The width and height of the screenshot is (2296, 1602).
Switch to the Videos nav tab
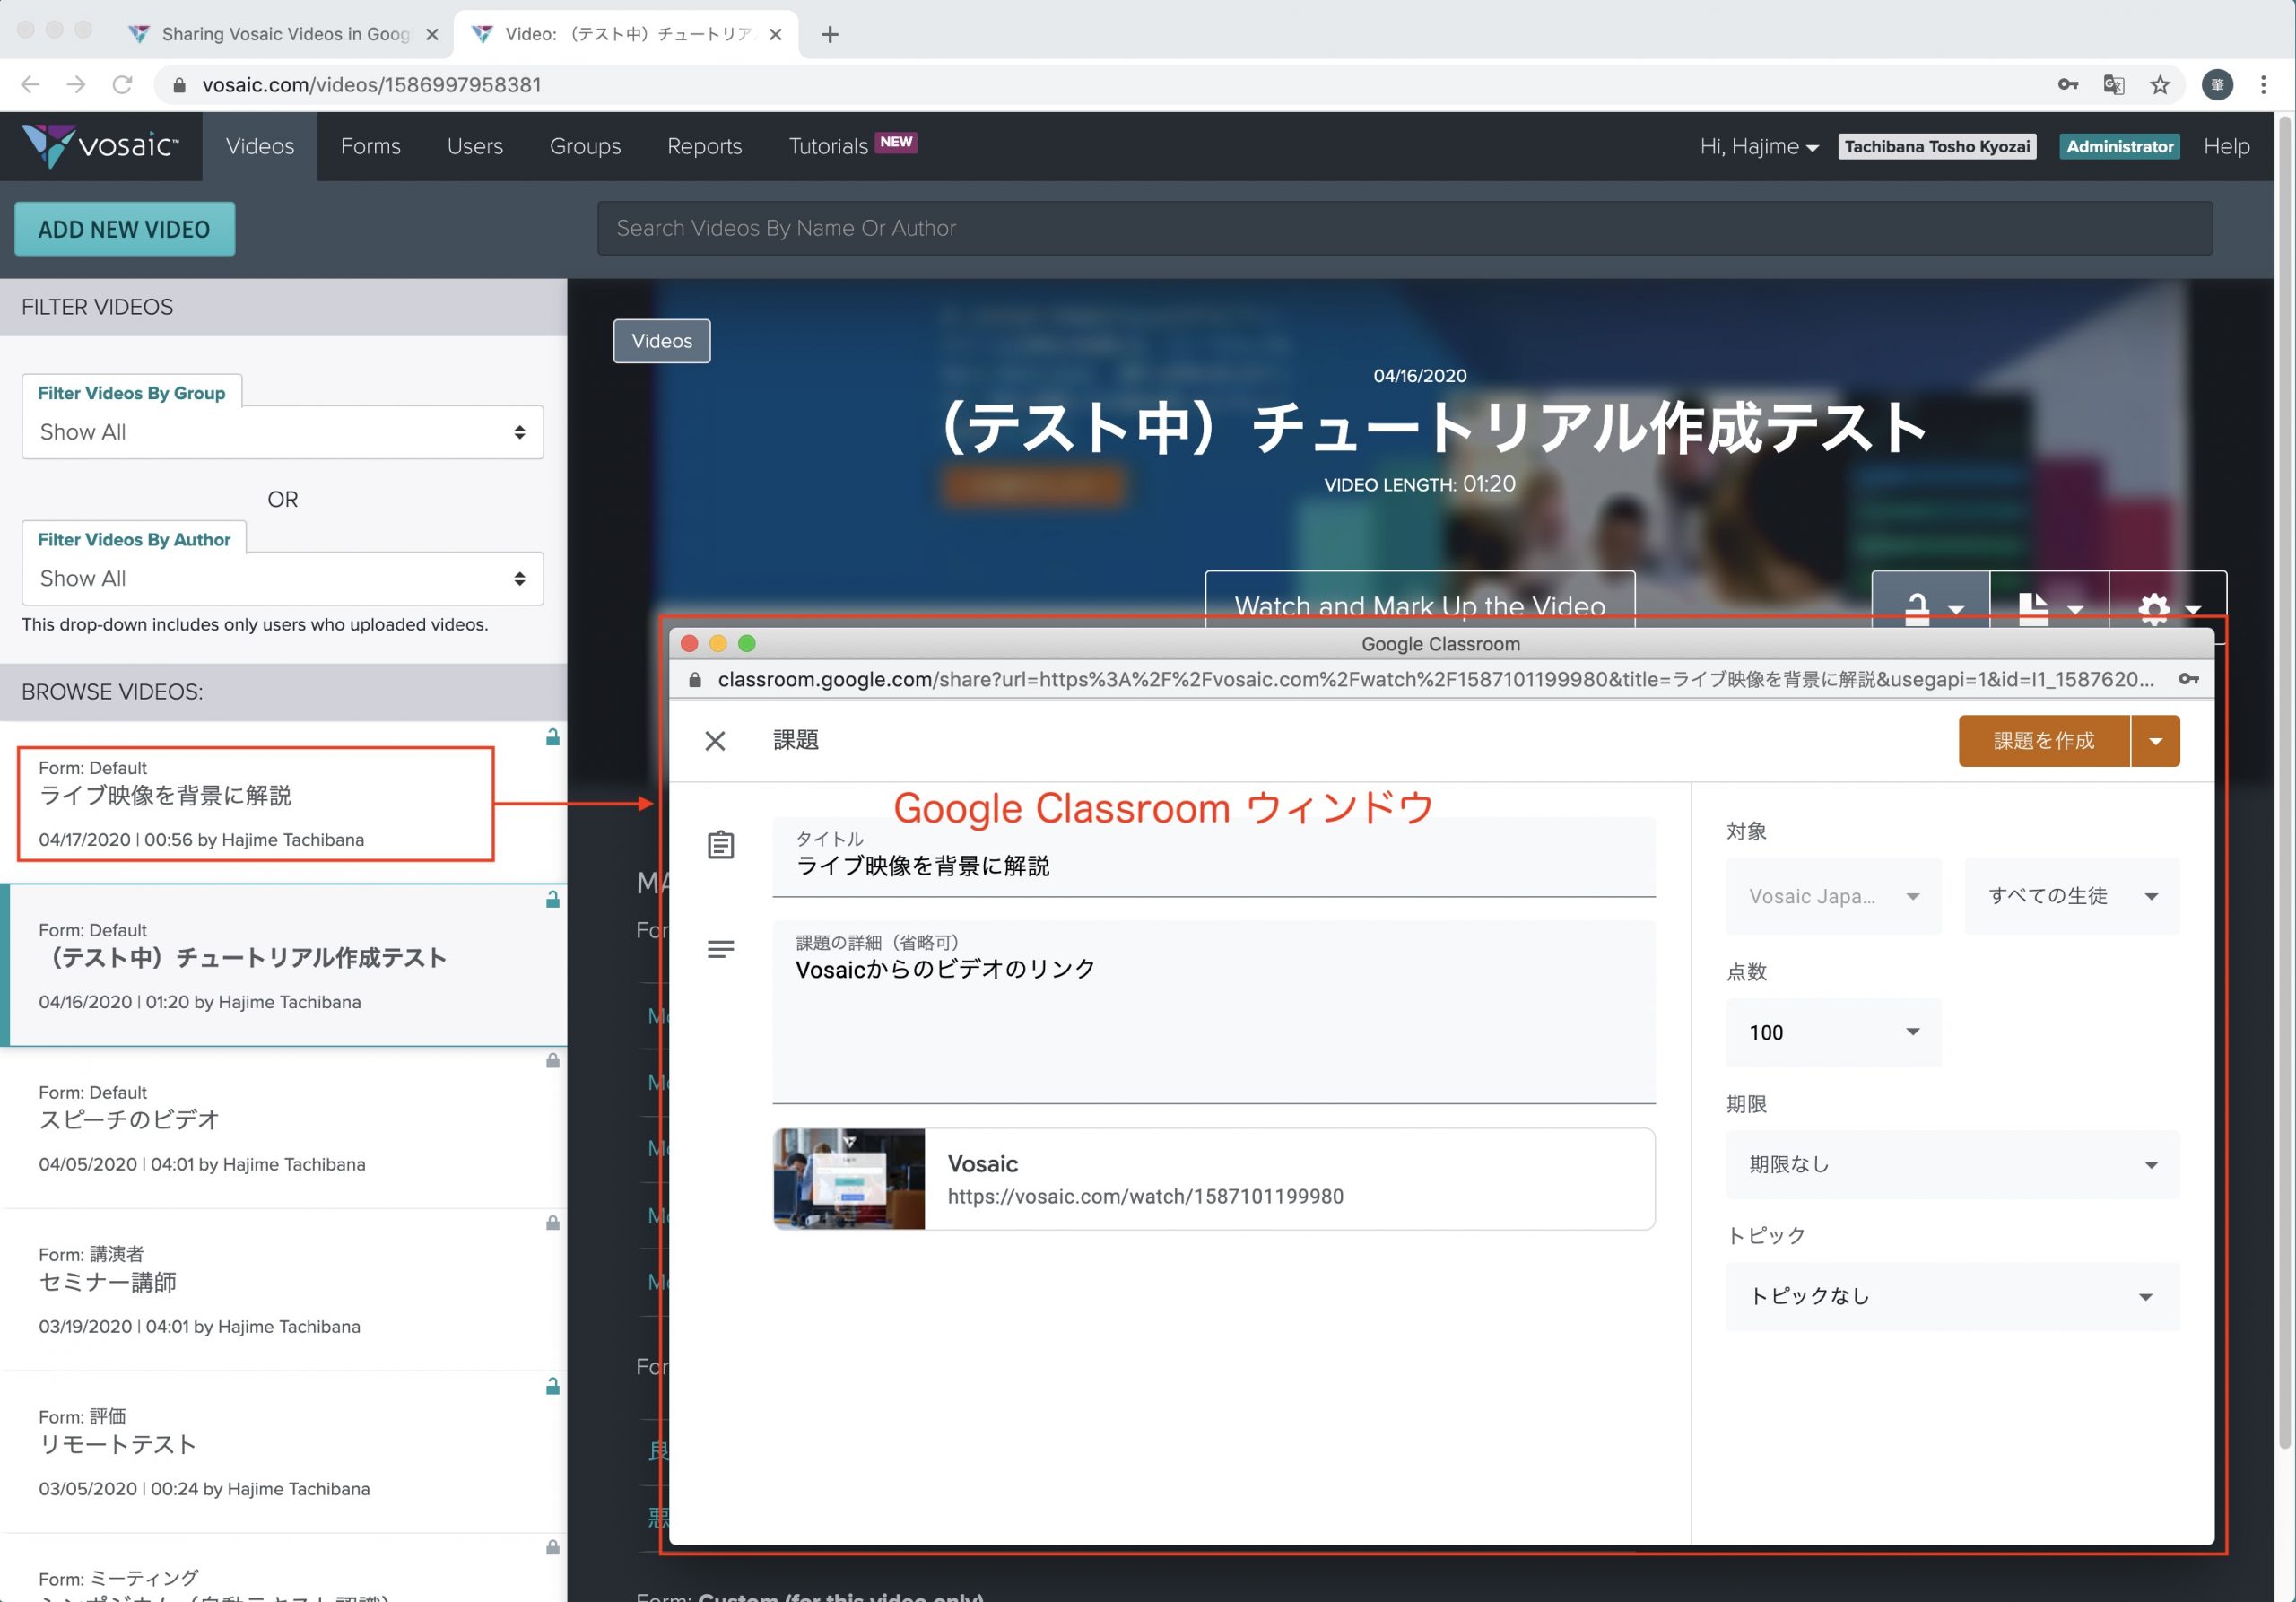(260, 146)
